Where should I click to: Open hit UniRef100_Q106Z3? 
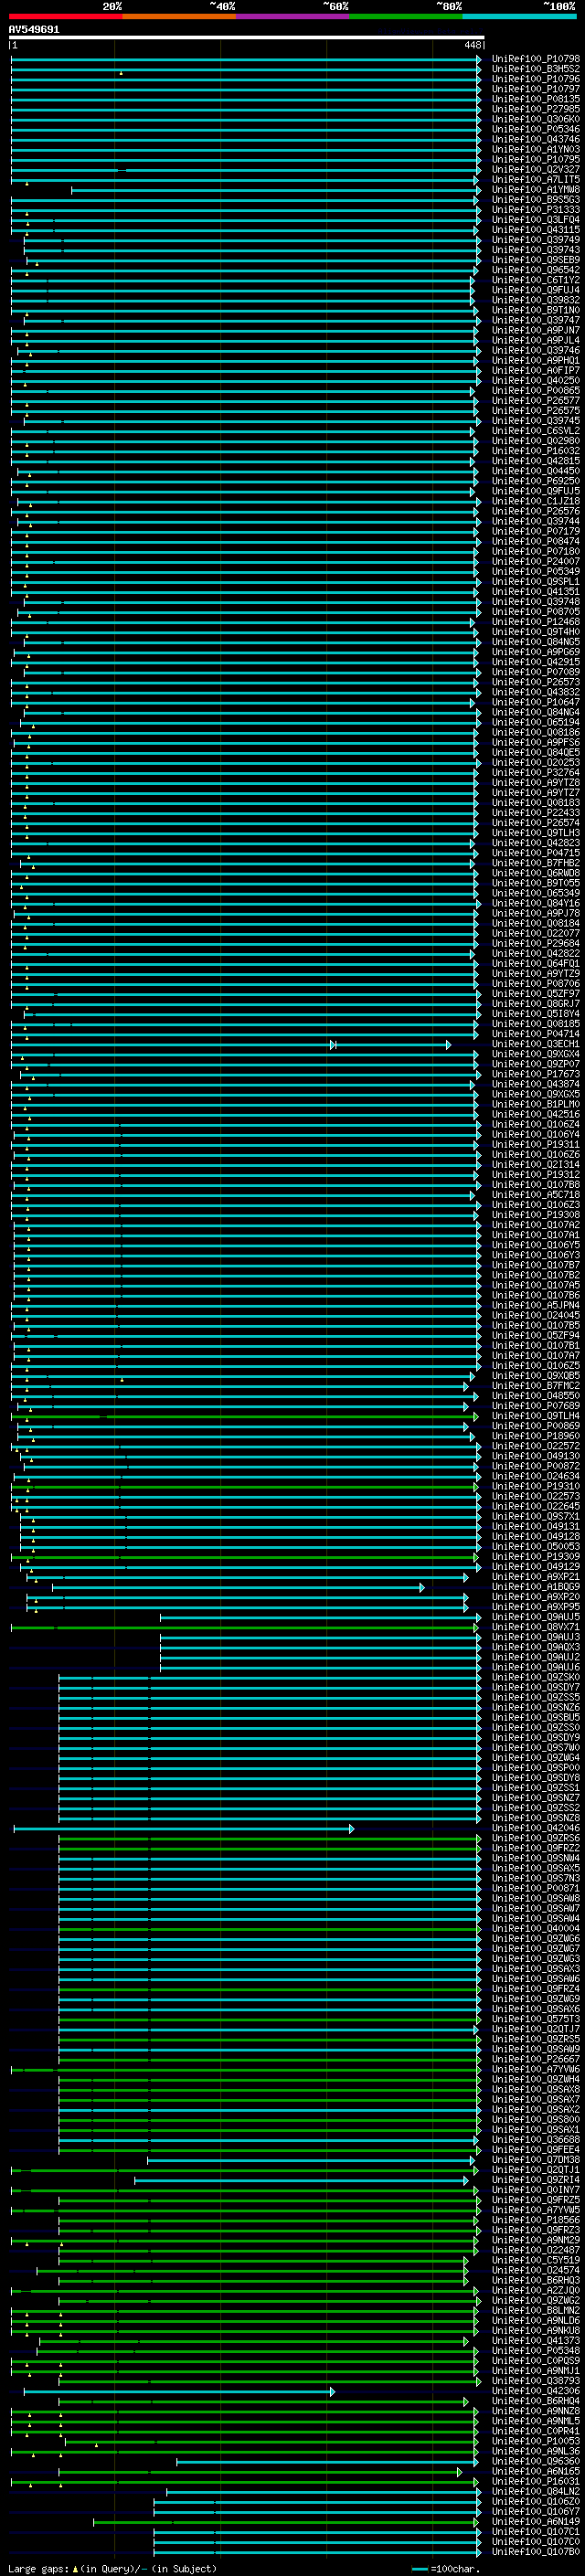536,1205
